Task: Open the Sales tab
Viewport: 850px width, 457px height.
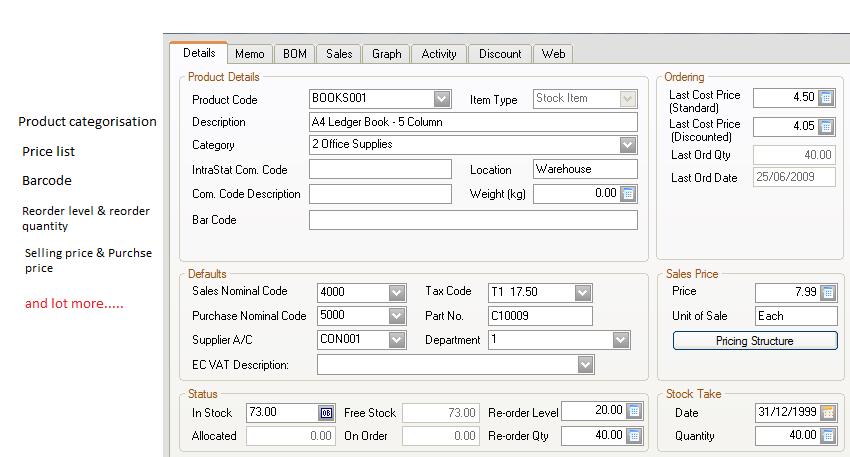Action: pyautogui.click(x=339, y=54)
